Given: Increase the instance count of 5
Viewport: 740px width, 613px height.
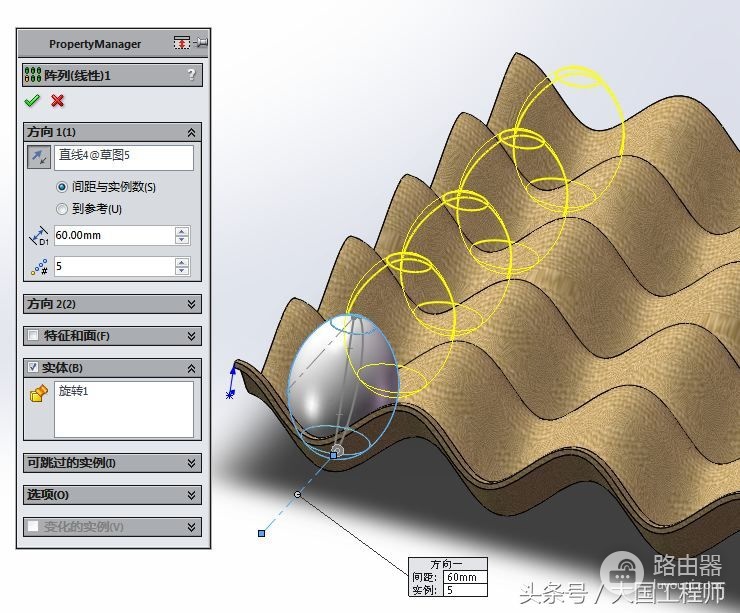Looking at the screenshot, I should [x=182, y=262].
